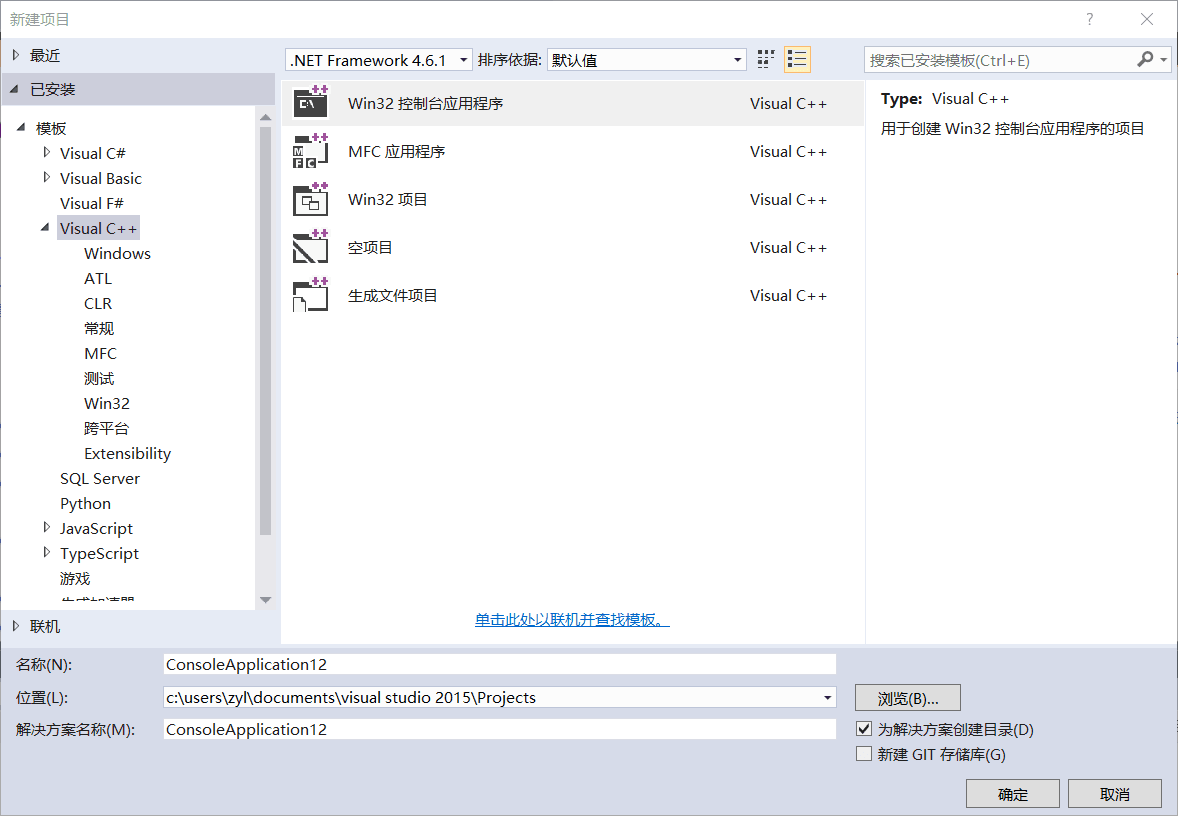This screenshot has height=816, width=1178.
Task: Open the search box dropdown arrow
Action: 1163,59
